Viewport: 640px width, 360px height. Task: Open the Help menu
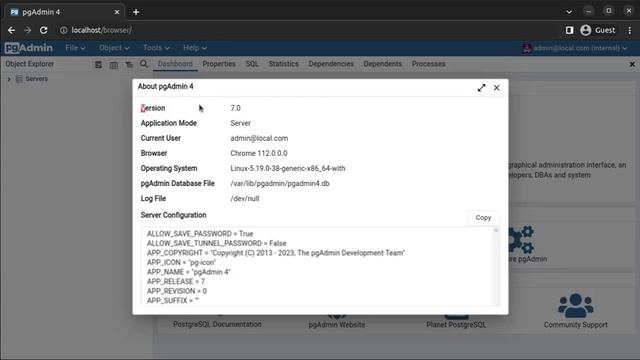point(194,48)
